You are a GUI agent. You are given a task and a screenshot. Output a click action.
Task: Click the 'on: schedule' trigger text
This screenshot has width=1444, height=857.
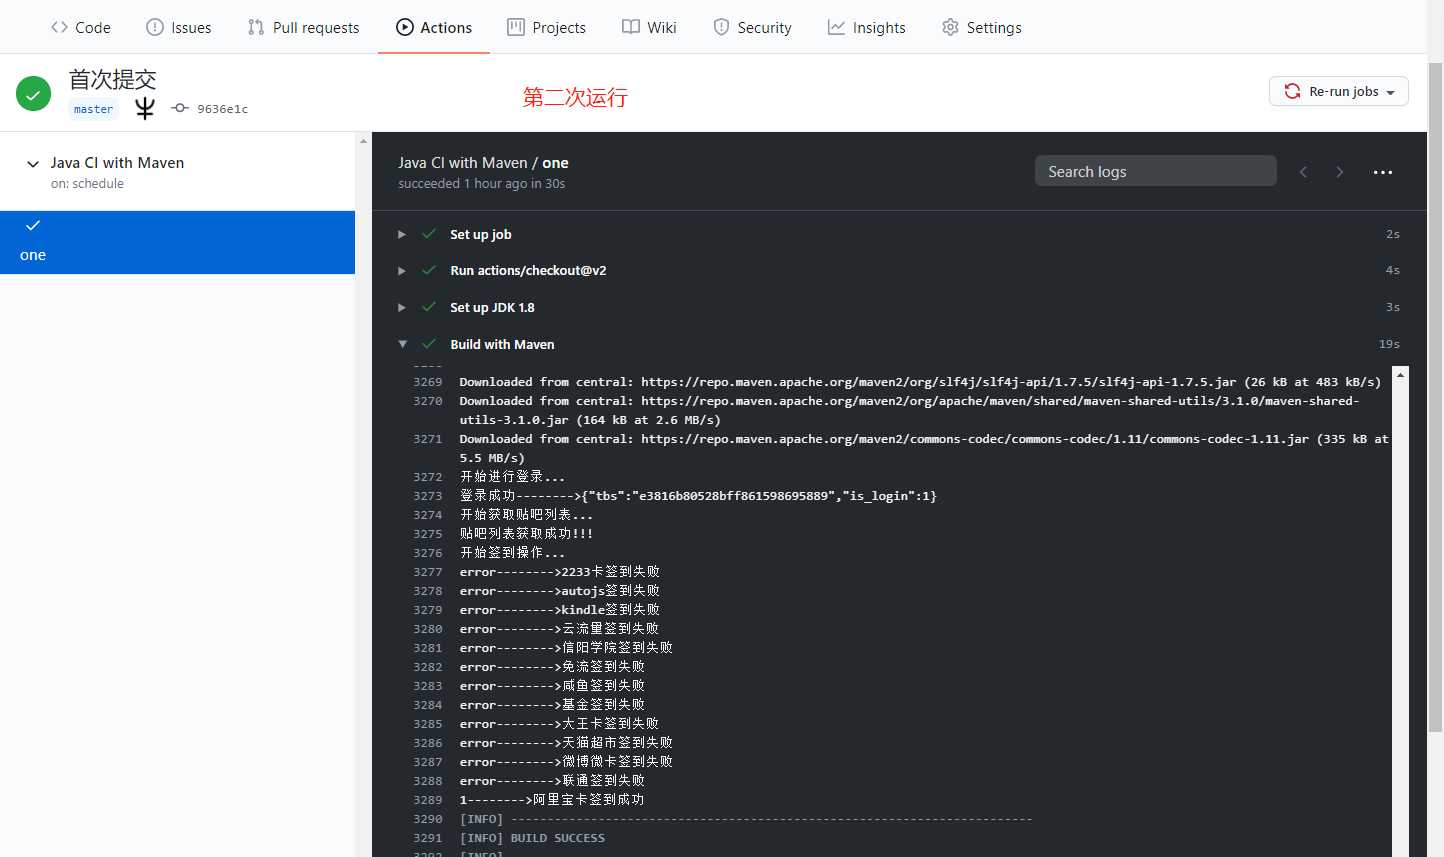tap(87, 184)
